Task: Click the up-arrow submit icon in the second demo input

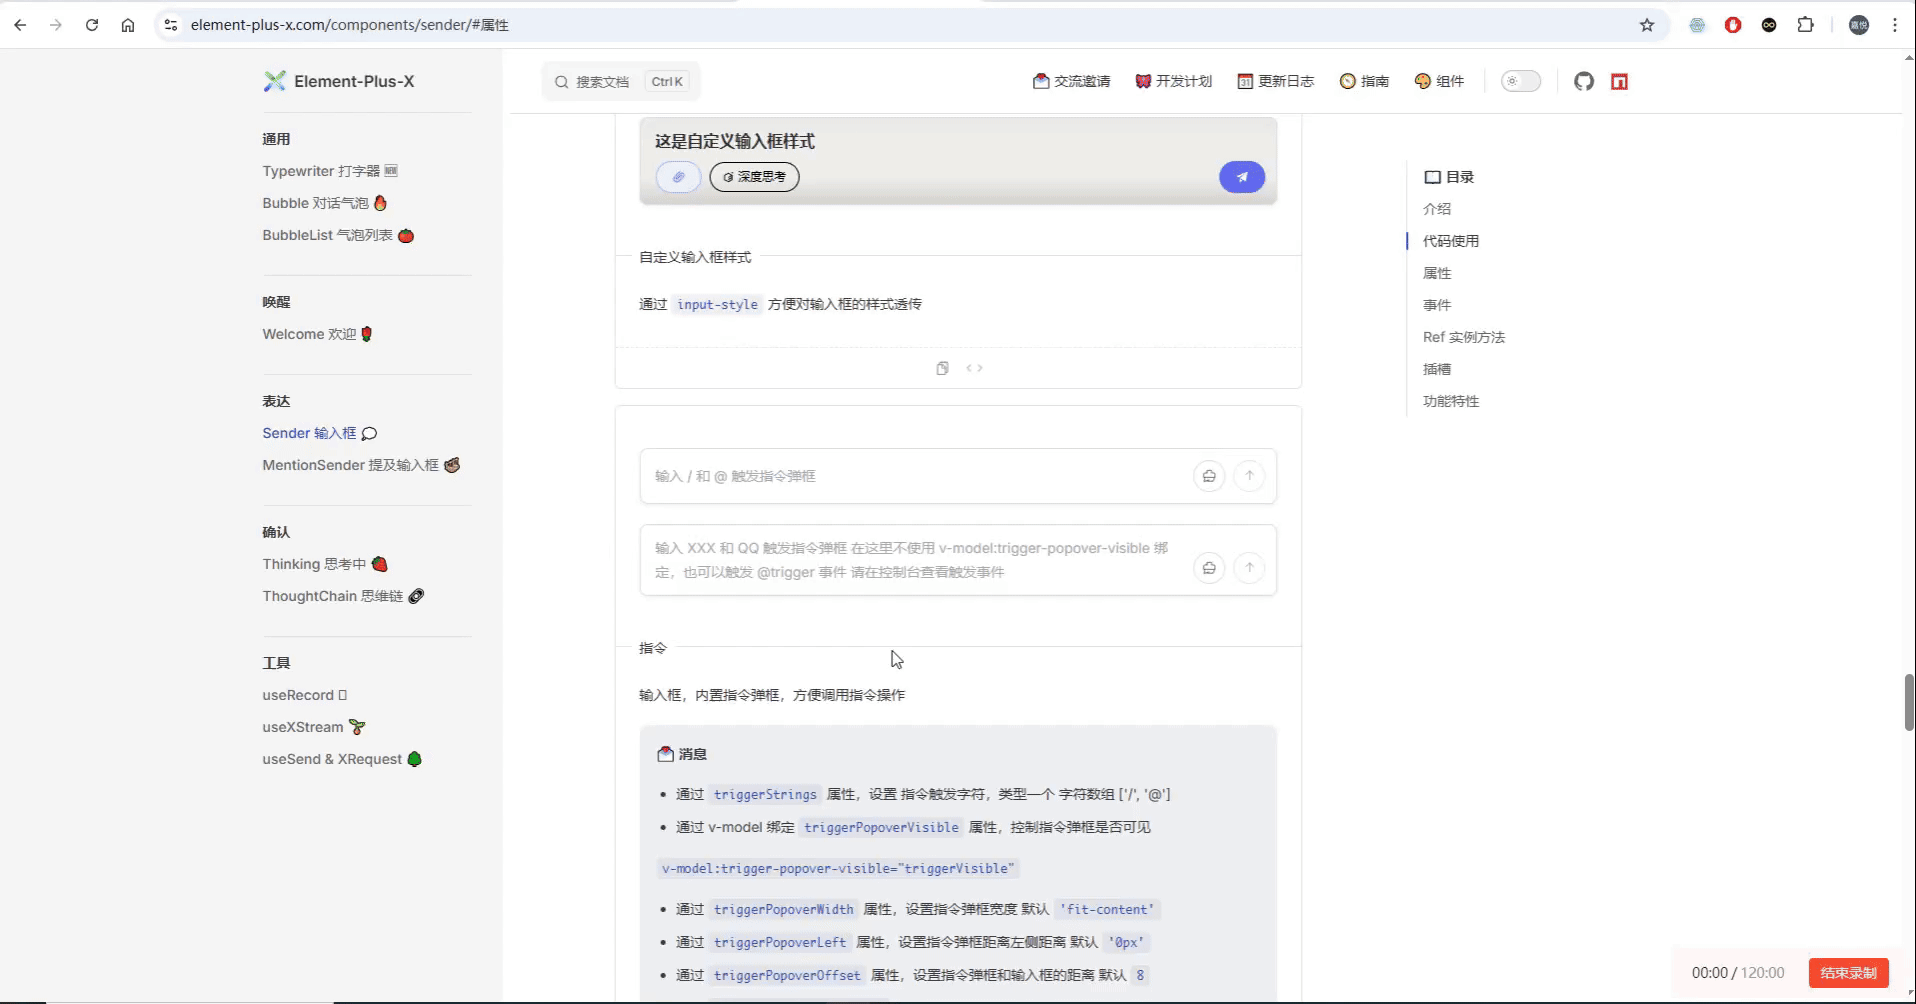Action: [x=1249, y=567]
